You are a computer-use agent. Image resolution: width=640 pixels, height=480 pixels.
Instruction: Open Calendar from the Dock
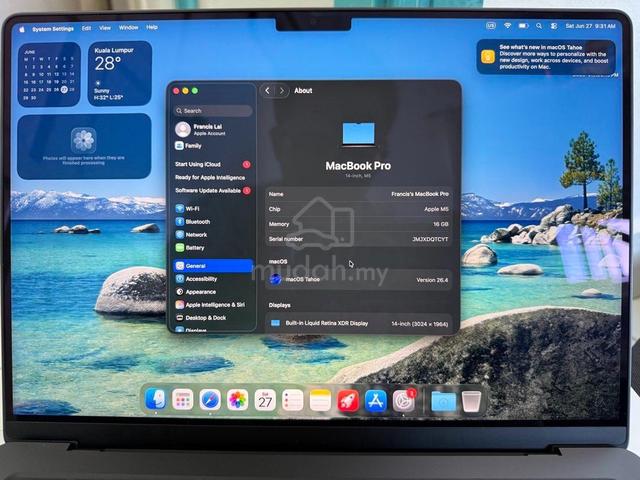click(x=265, y=400)
